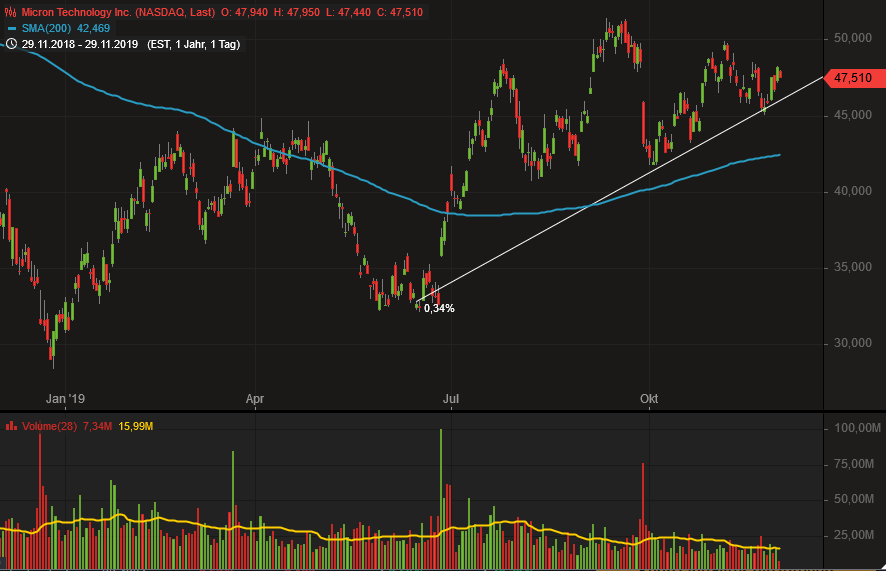Click the Jul time axis label
This screenshot has height=571, width=886.
click(x=450, y=399)
